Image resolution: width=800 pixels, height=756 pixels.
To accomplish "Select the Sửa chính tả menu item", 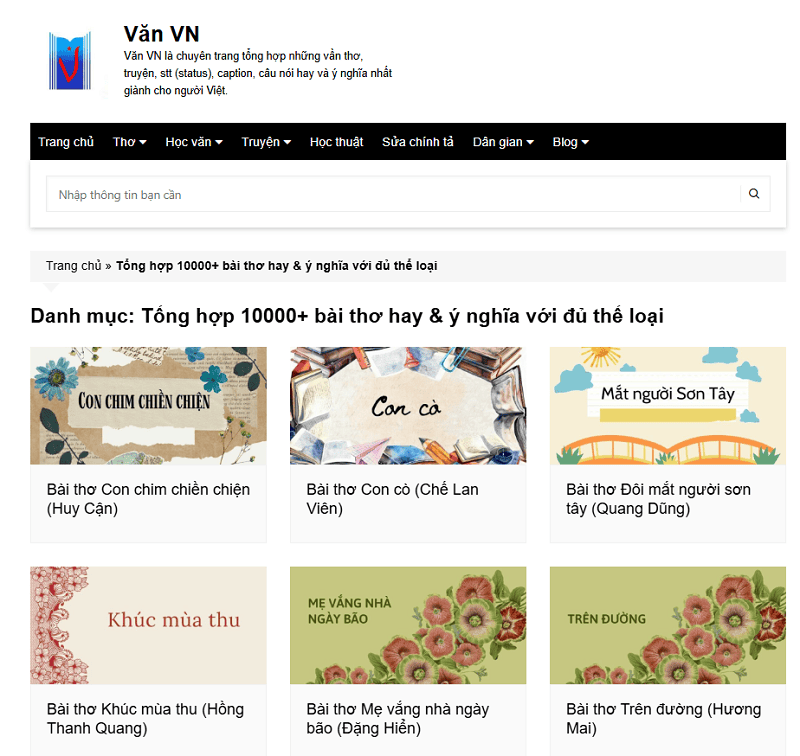I will click(x=418, y=142).
